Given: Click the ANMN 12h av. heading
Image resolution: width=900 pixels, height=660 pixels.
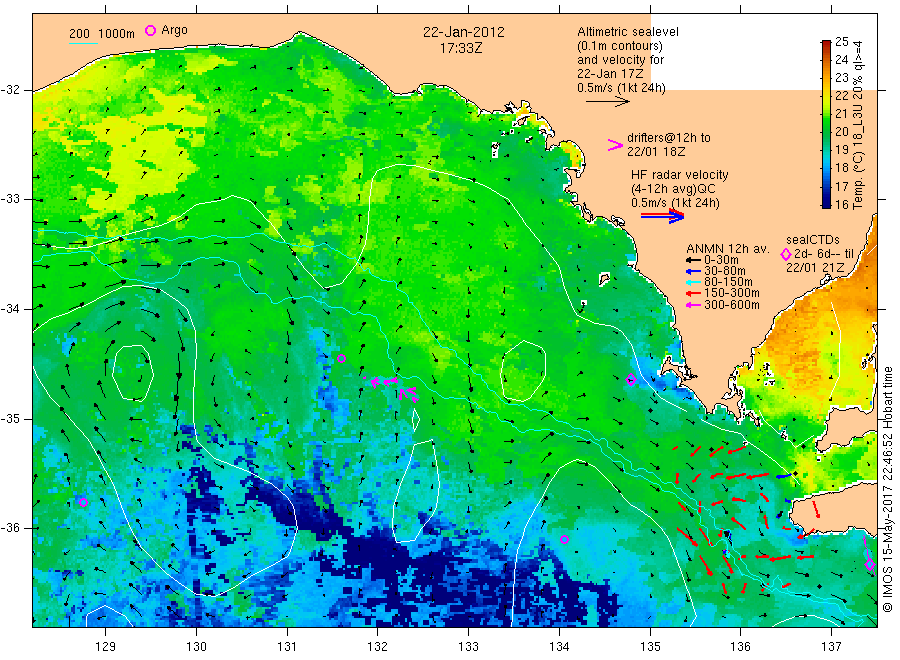Looking at the screenshot, I should click(x=728, y=249).
